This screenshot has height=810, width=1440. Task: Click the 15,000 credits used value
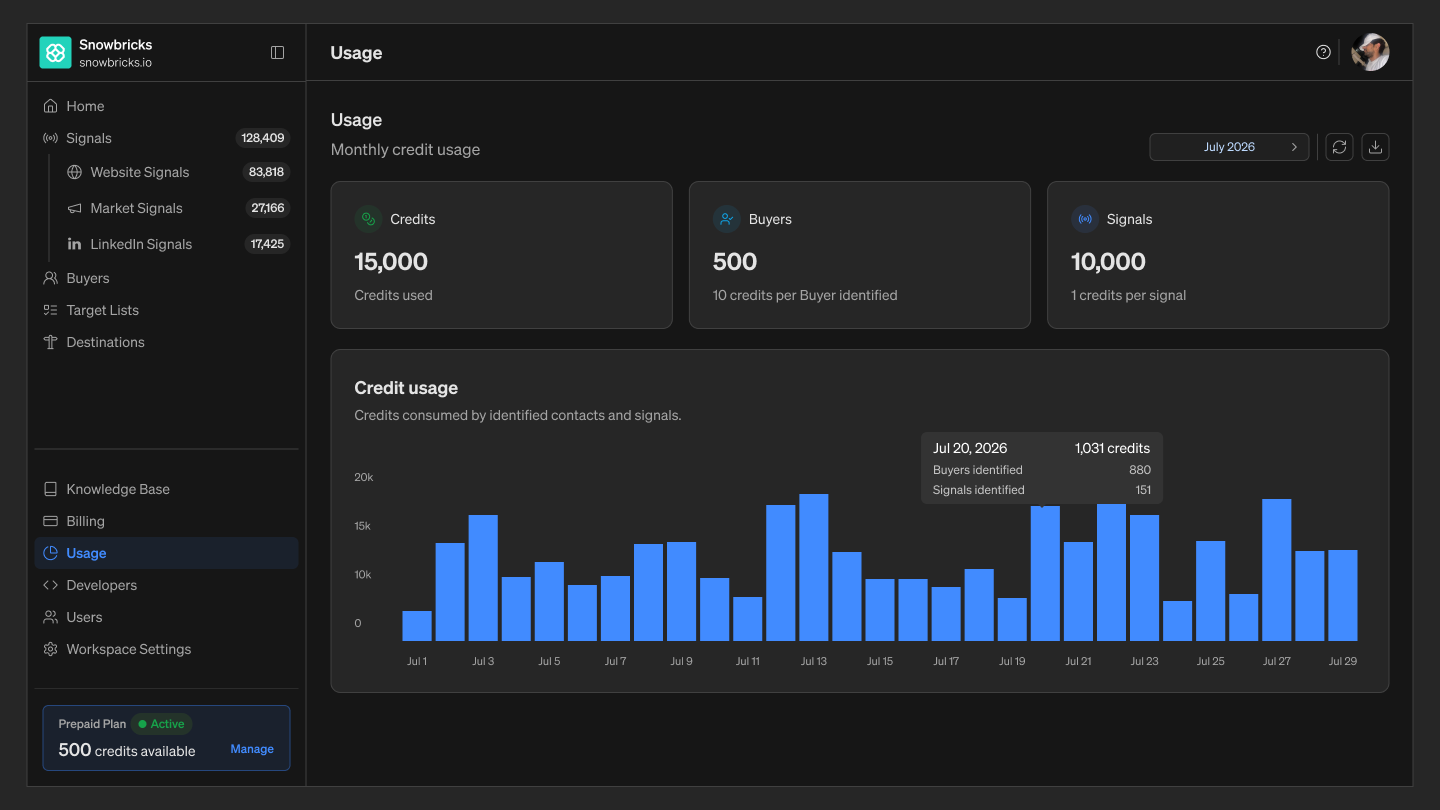[391, 262]
